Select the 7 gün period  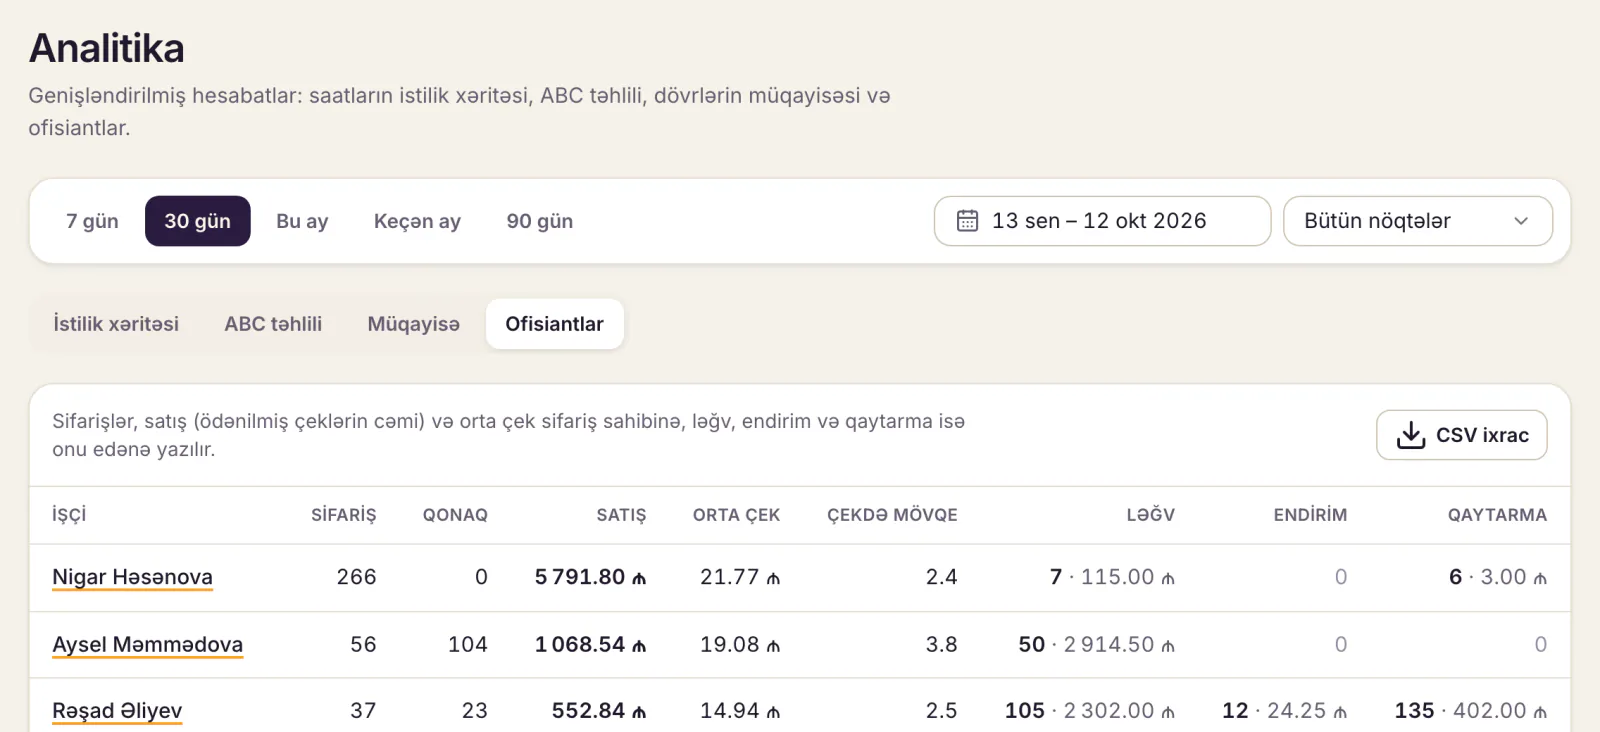pos(92,221)
